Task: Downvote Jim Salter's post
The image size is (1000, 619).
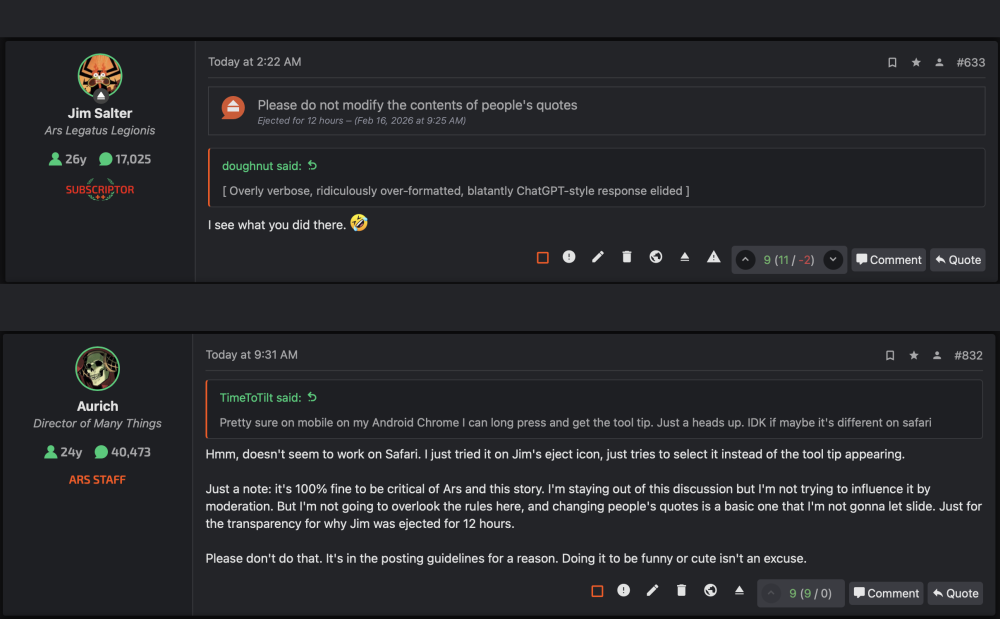Action: (x=833, y=260)
